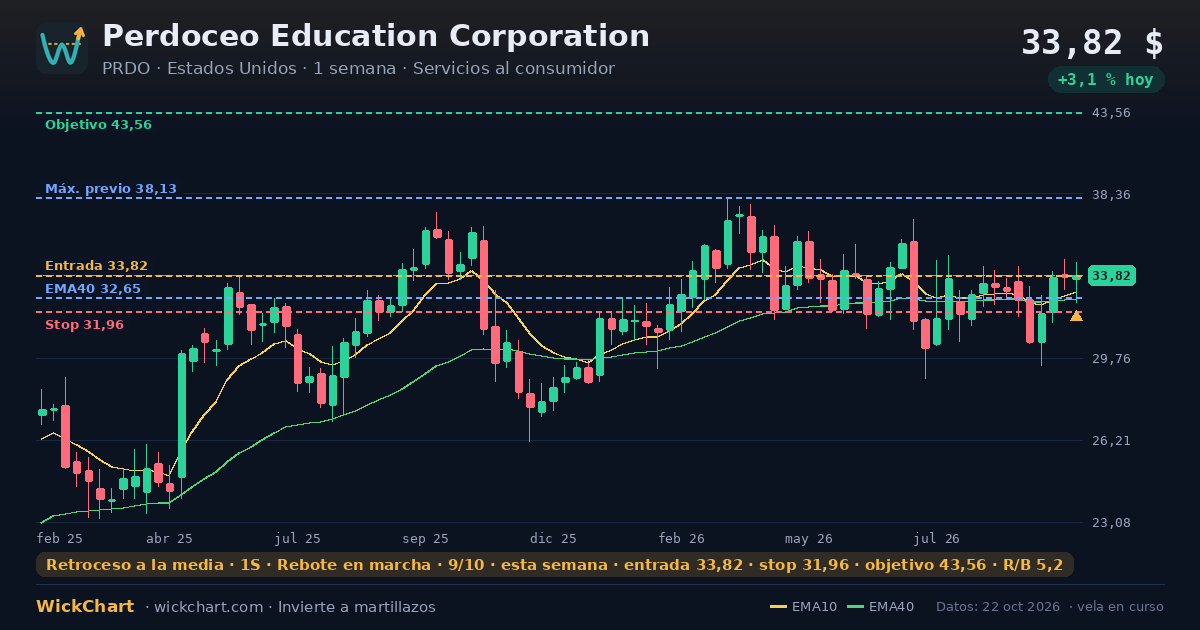
Task: Click the +3,1 % hoy badge
Action: tap(1105, 80)
